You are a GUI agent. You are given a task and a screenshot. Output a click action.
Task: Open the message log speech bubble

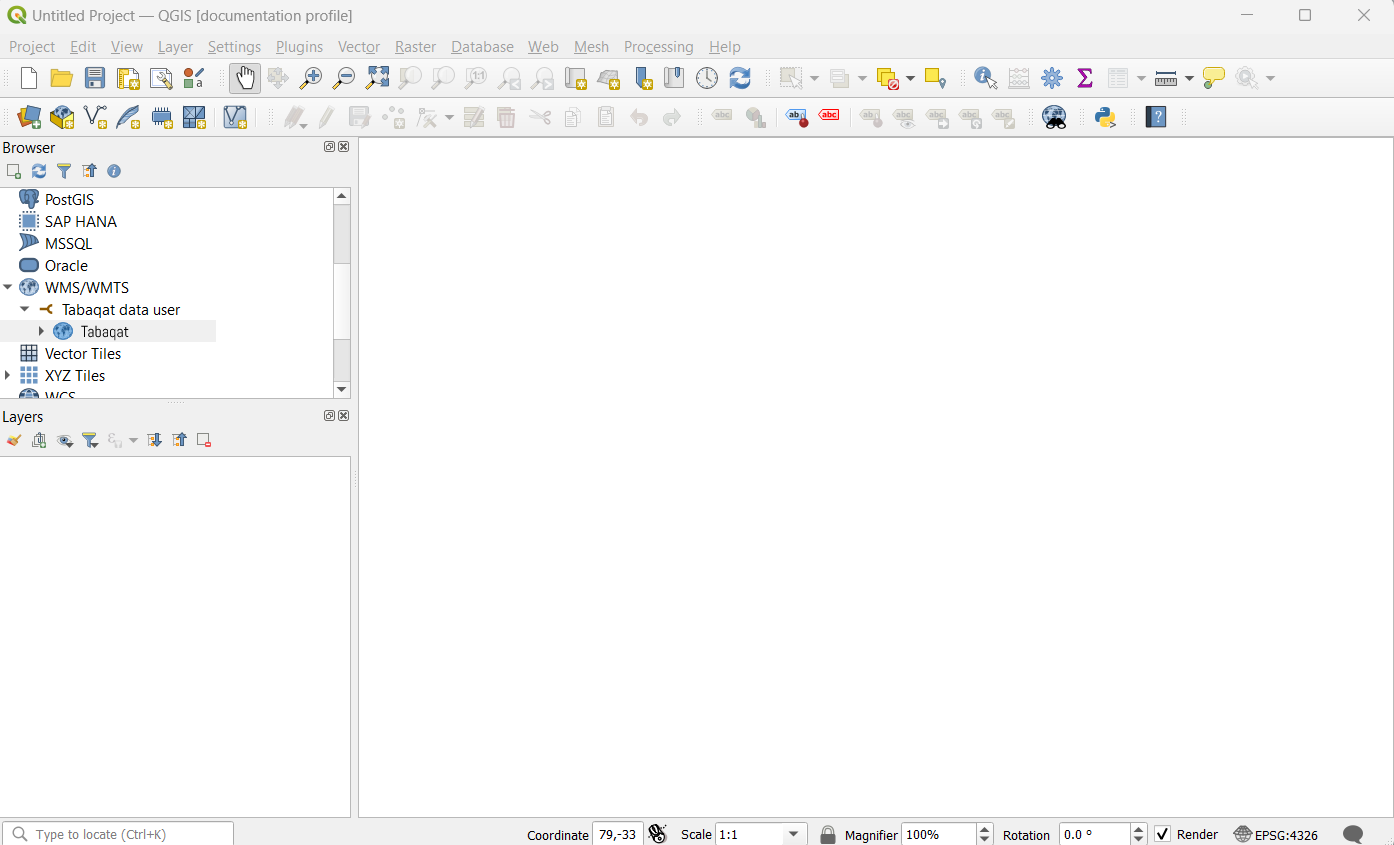[1353, 834]
